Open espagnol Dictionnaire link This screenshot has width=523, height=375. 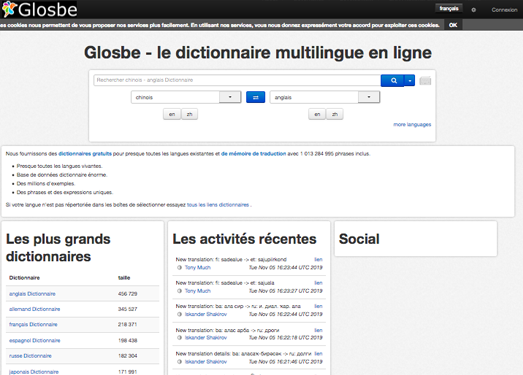tap(35, 341)
